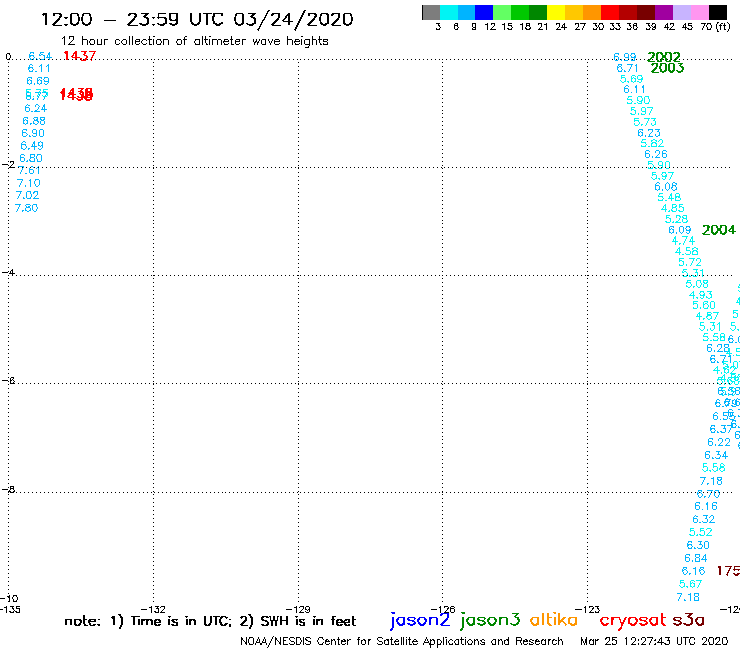The width and height of the screenshot is (740, 650).
Task: Click the 7.80 wave height reading
Action: 26,208
